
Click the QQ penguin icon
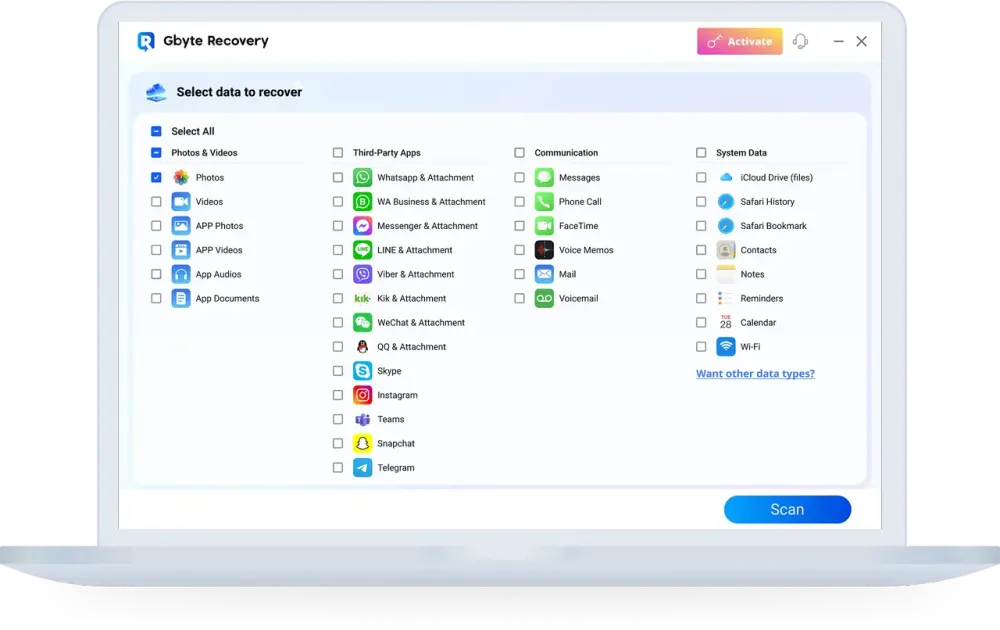click(362, 347)
